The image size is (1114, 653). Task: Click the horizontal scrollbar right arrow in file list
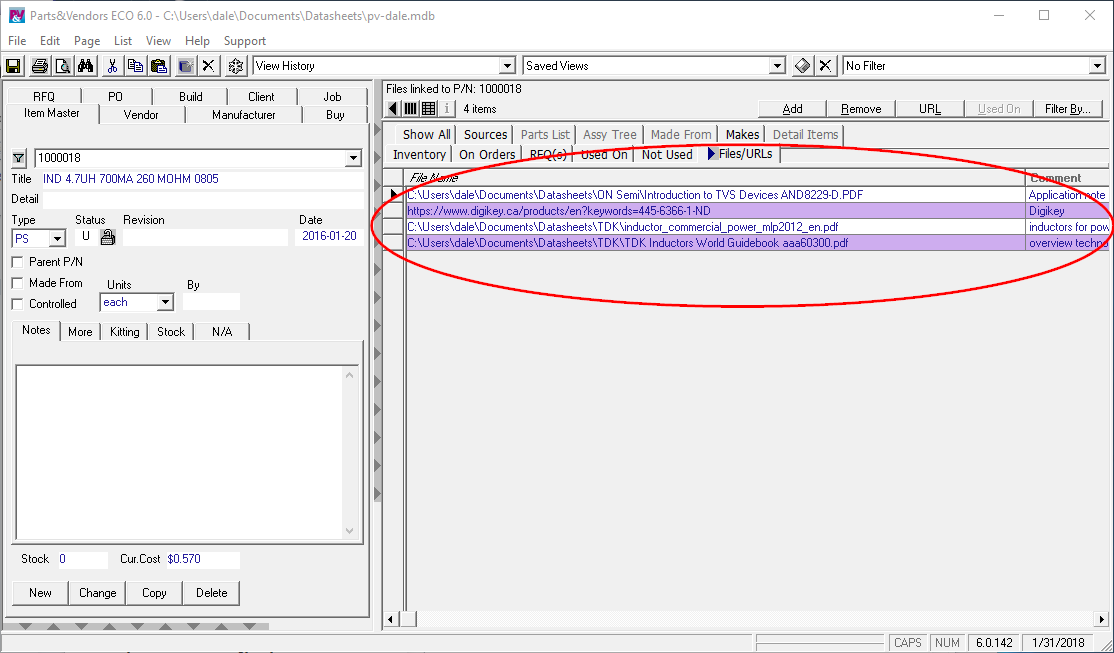click(x=1101, y=620)
